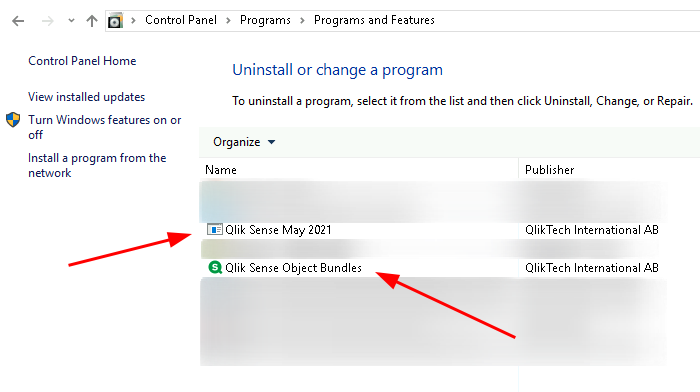The image size is (700, 392).
Task: Open View installed updates link
Action: (x=87, y=97)
